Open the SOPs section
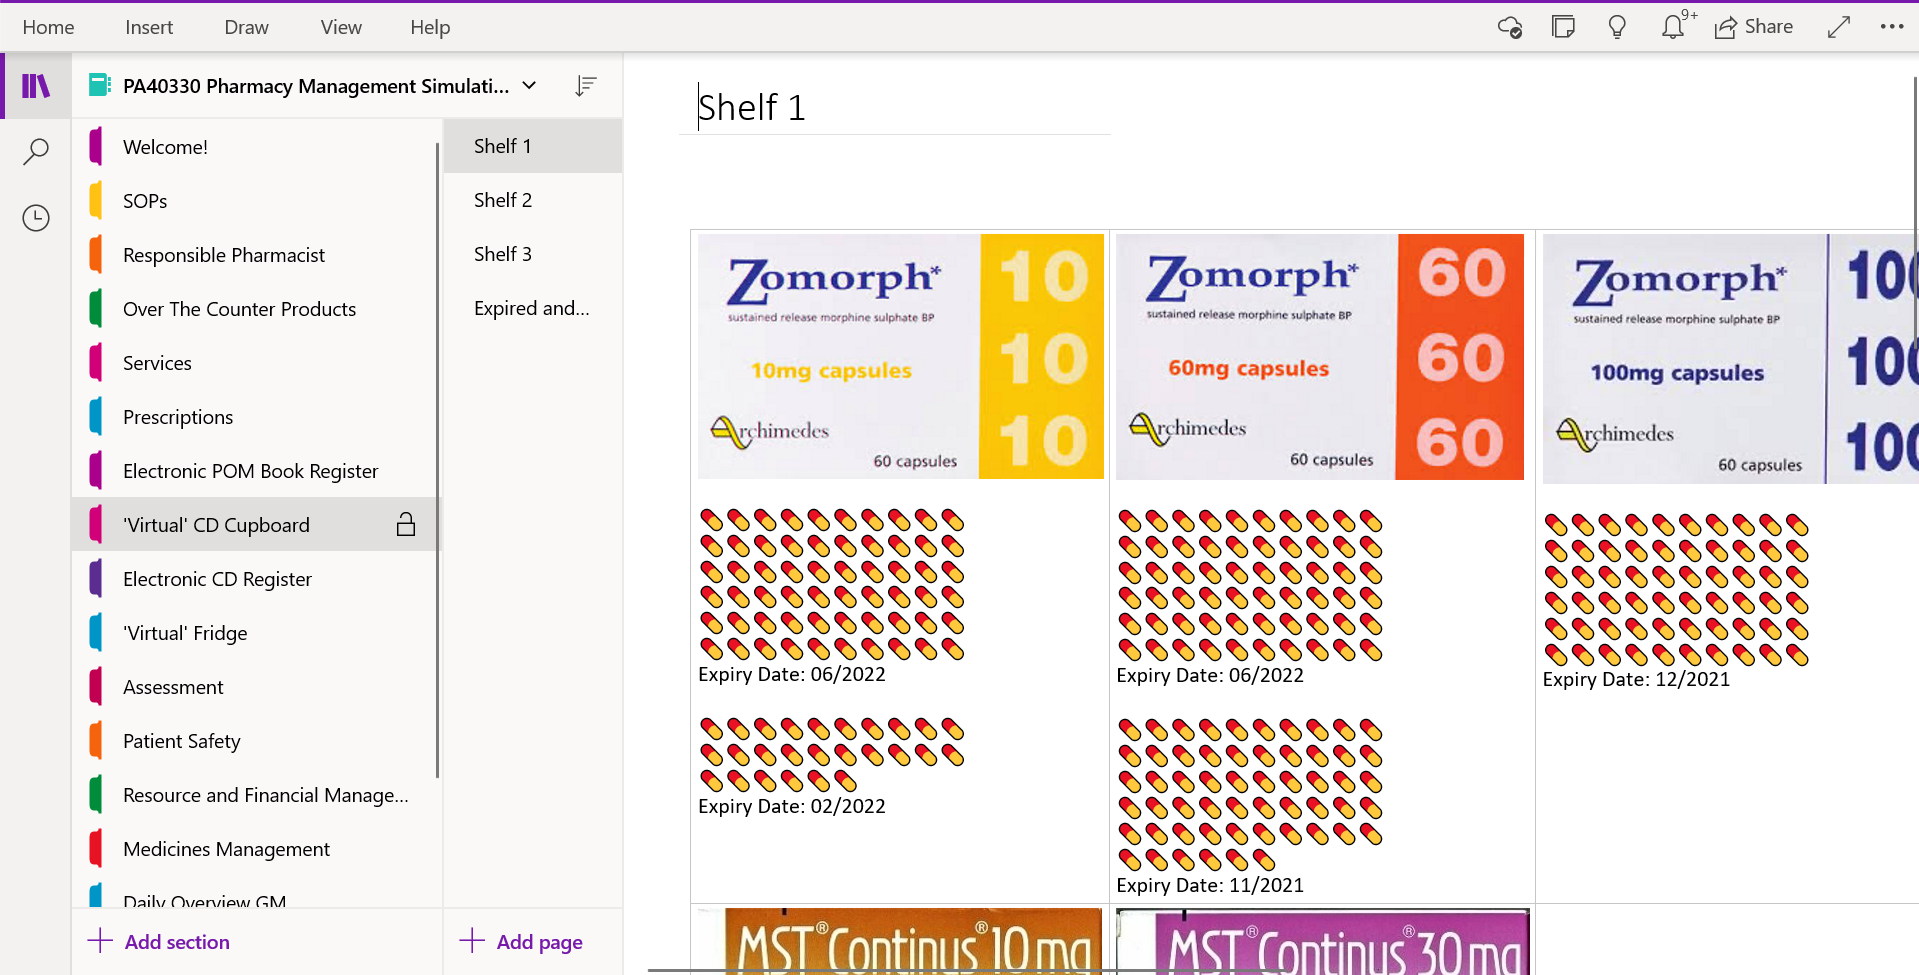Image resolution: width=1919 pixels, height=975 pixels. (x=255, y=201)
